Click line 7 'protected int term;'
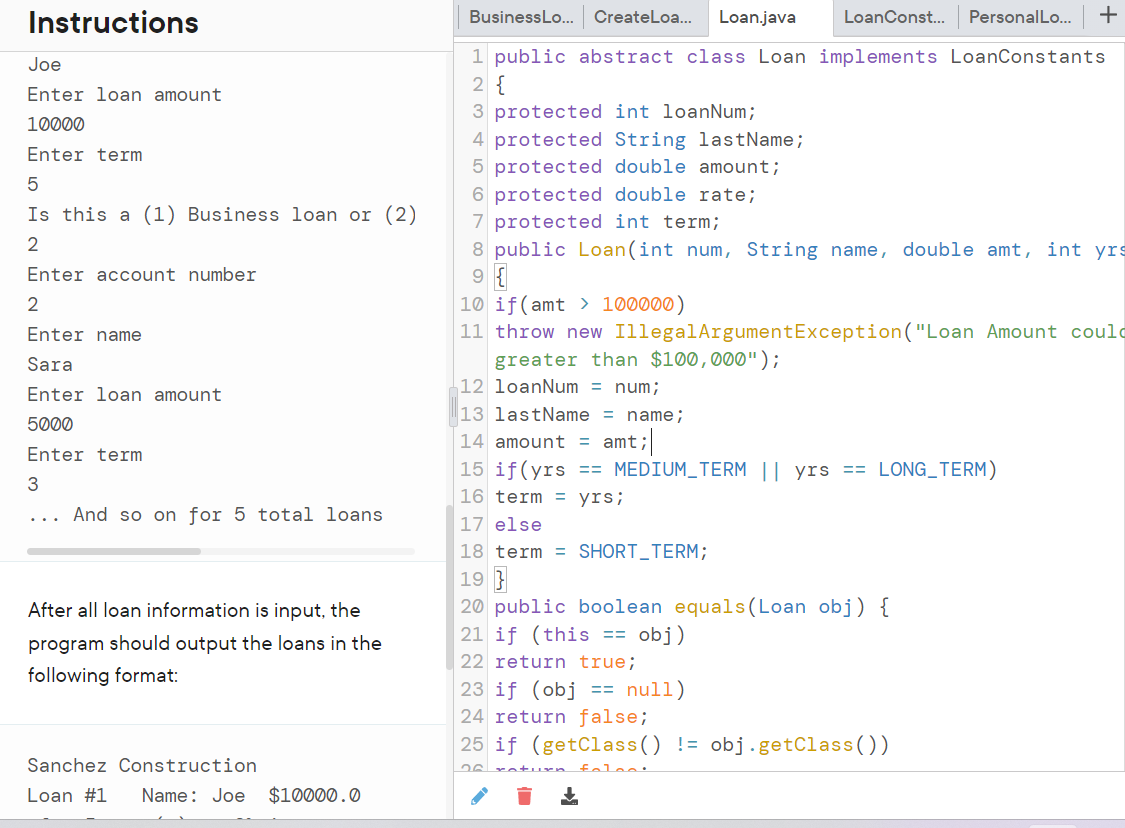Viewport: 1125px width, 828px height. (x=607, y=222)
